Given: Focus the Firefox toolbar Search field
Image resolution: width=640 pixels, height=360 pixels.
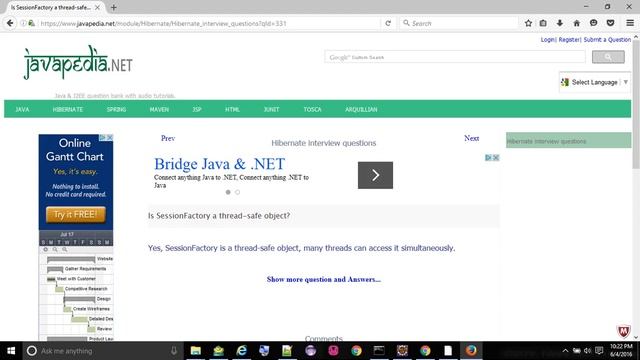Looking at the screenshot, I should [459, 23].
